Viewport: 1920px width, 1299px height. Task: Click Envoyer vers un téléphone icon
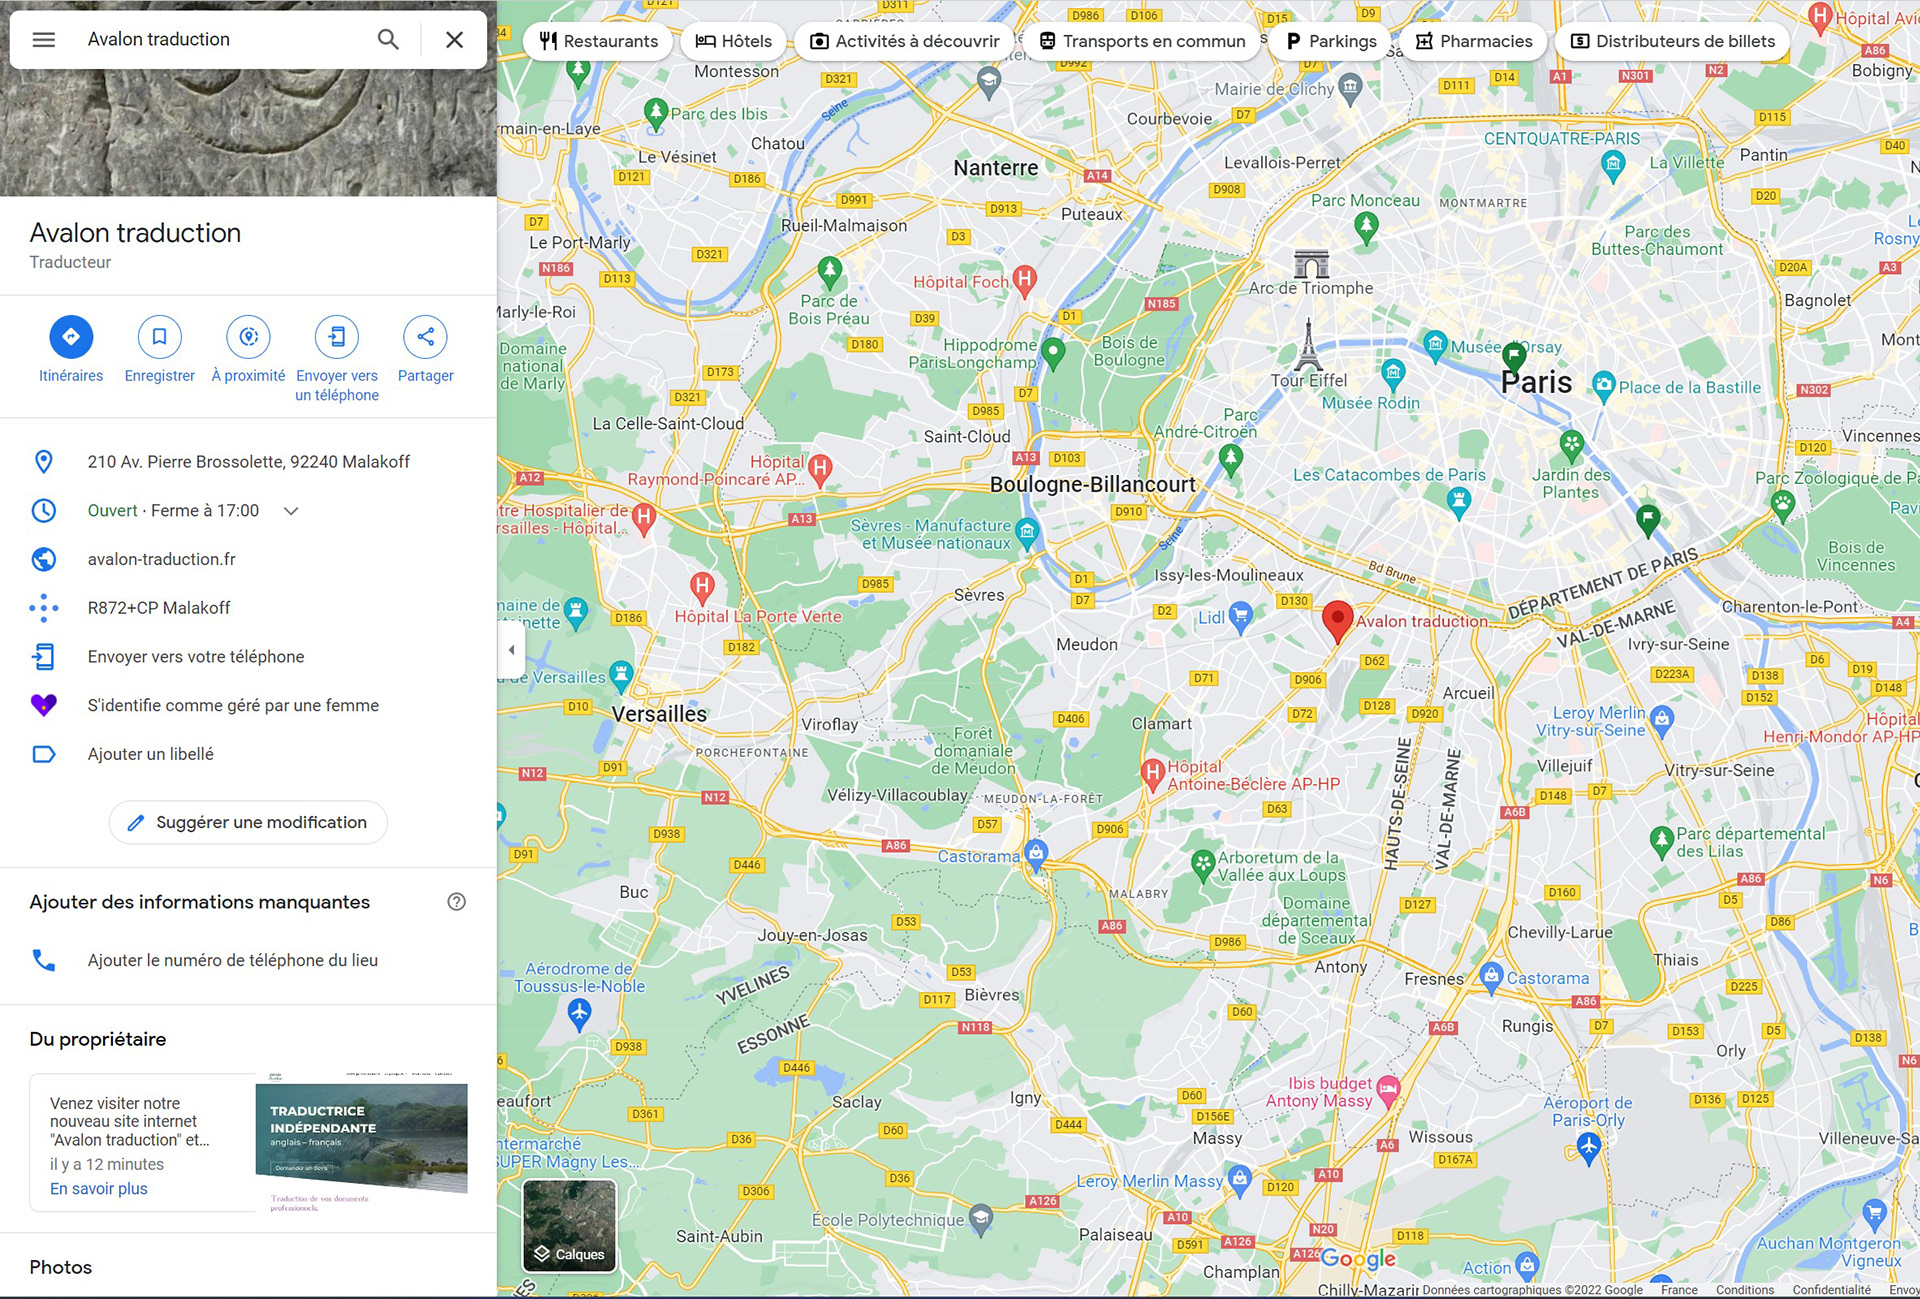click(337, 337)
